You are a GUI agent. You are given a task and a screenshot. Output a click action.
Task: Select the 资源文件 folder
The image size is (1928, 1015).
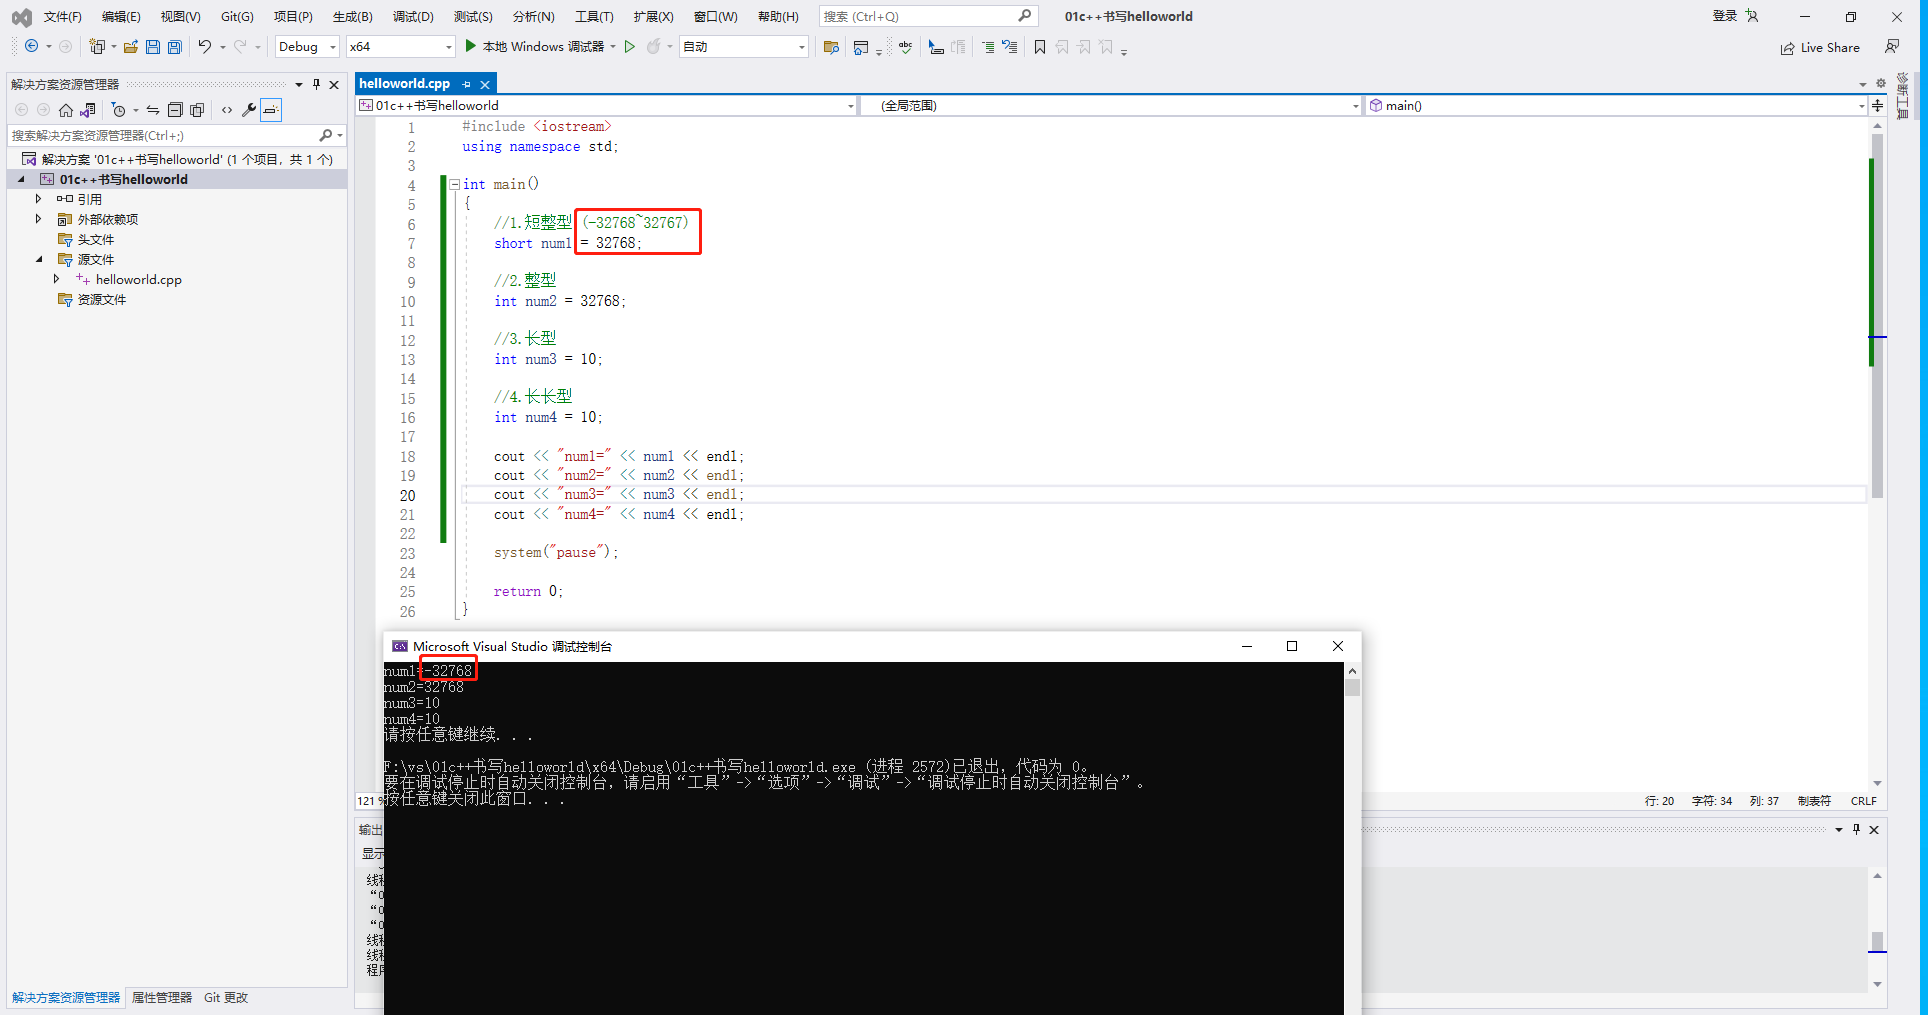pos(102,299)
